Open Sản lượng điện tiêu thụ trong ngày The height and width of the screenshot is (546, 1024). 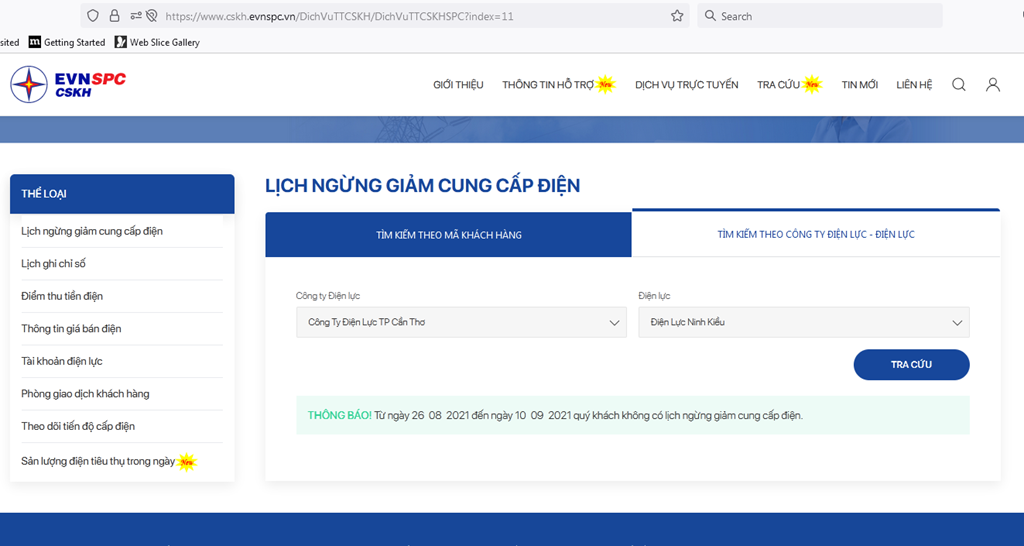[98, 461]
